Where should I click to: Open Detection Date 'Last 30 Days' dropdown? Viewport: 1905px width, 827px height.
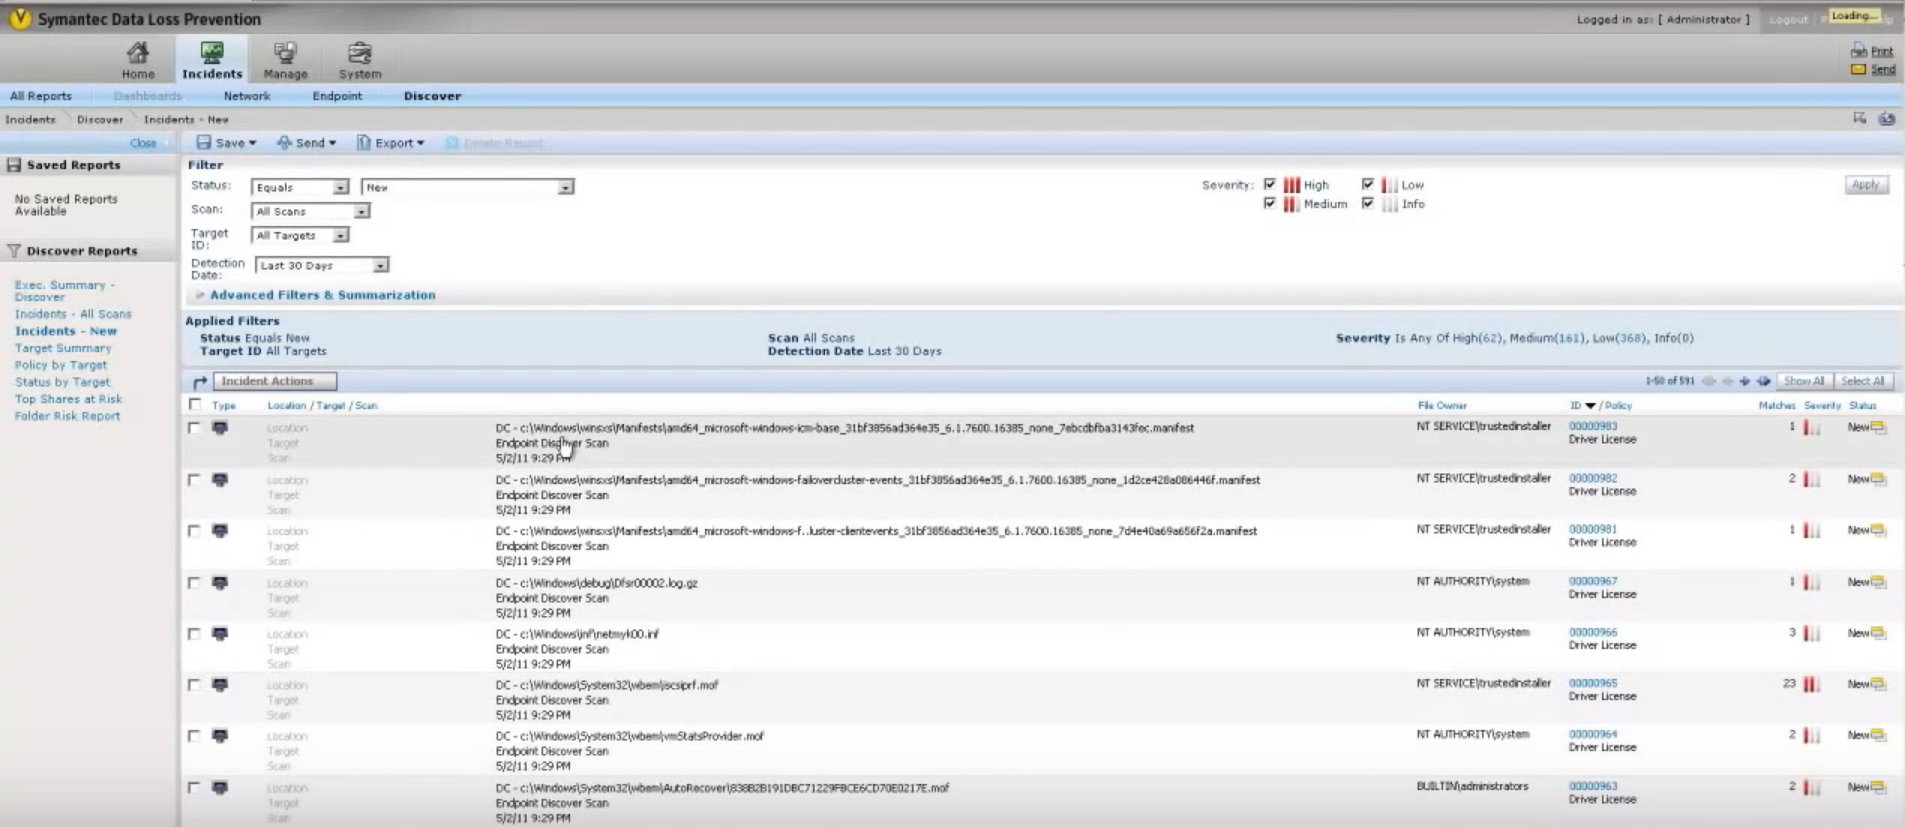tap(322, 265)
